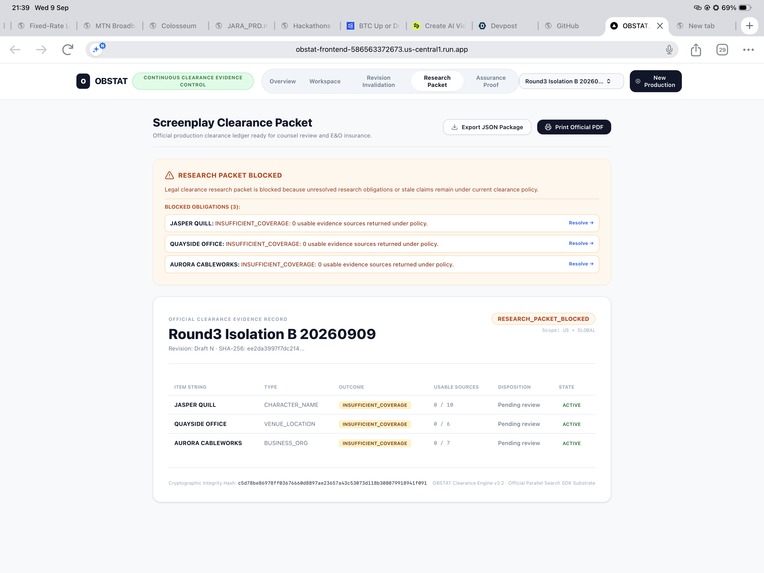Click usable sources value 0 / 6
The width and height of the screenshot is (764, 573).
pos(442,424)
